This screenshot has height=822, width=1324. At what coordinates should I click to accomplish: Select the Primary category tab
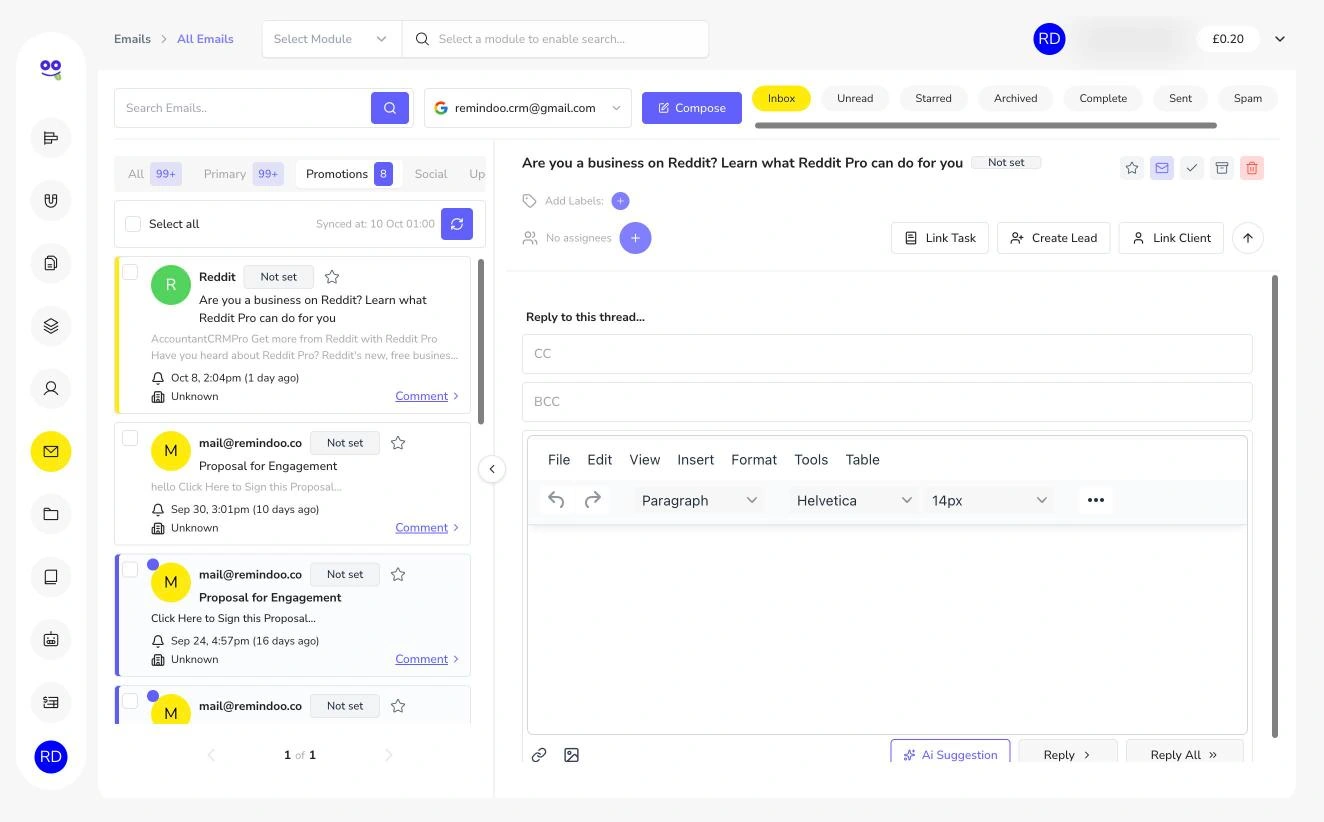click(x=243, y=174)
